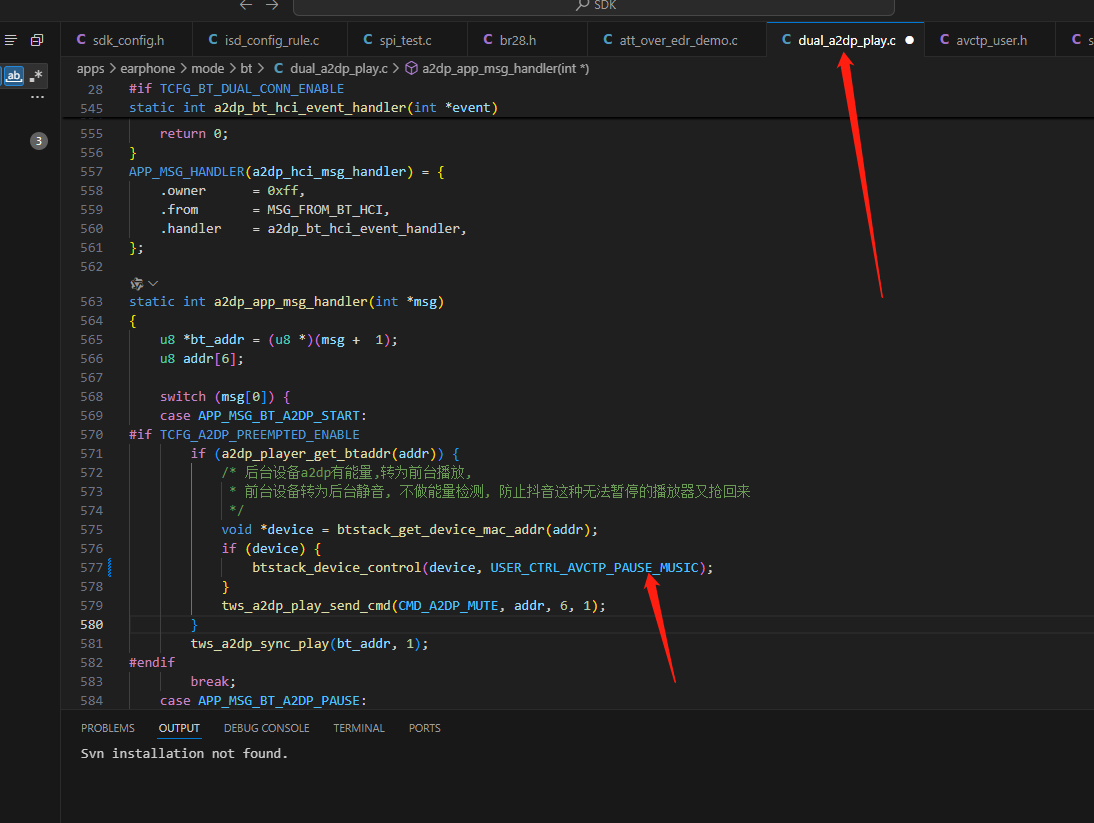Viewport: 1094px width, 823px height.
Task: Open the DEBUG CONSOLE panel tab
Action: click(x=267, y=728)
